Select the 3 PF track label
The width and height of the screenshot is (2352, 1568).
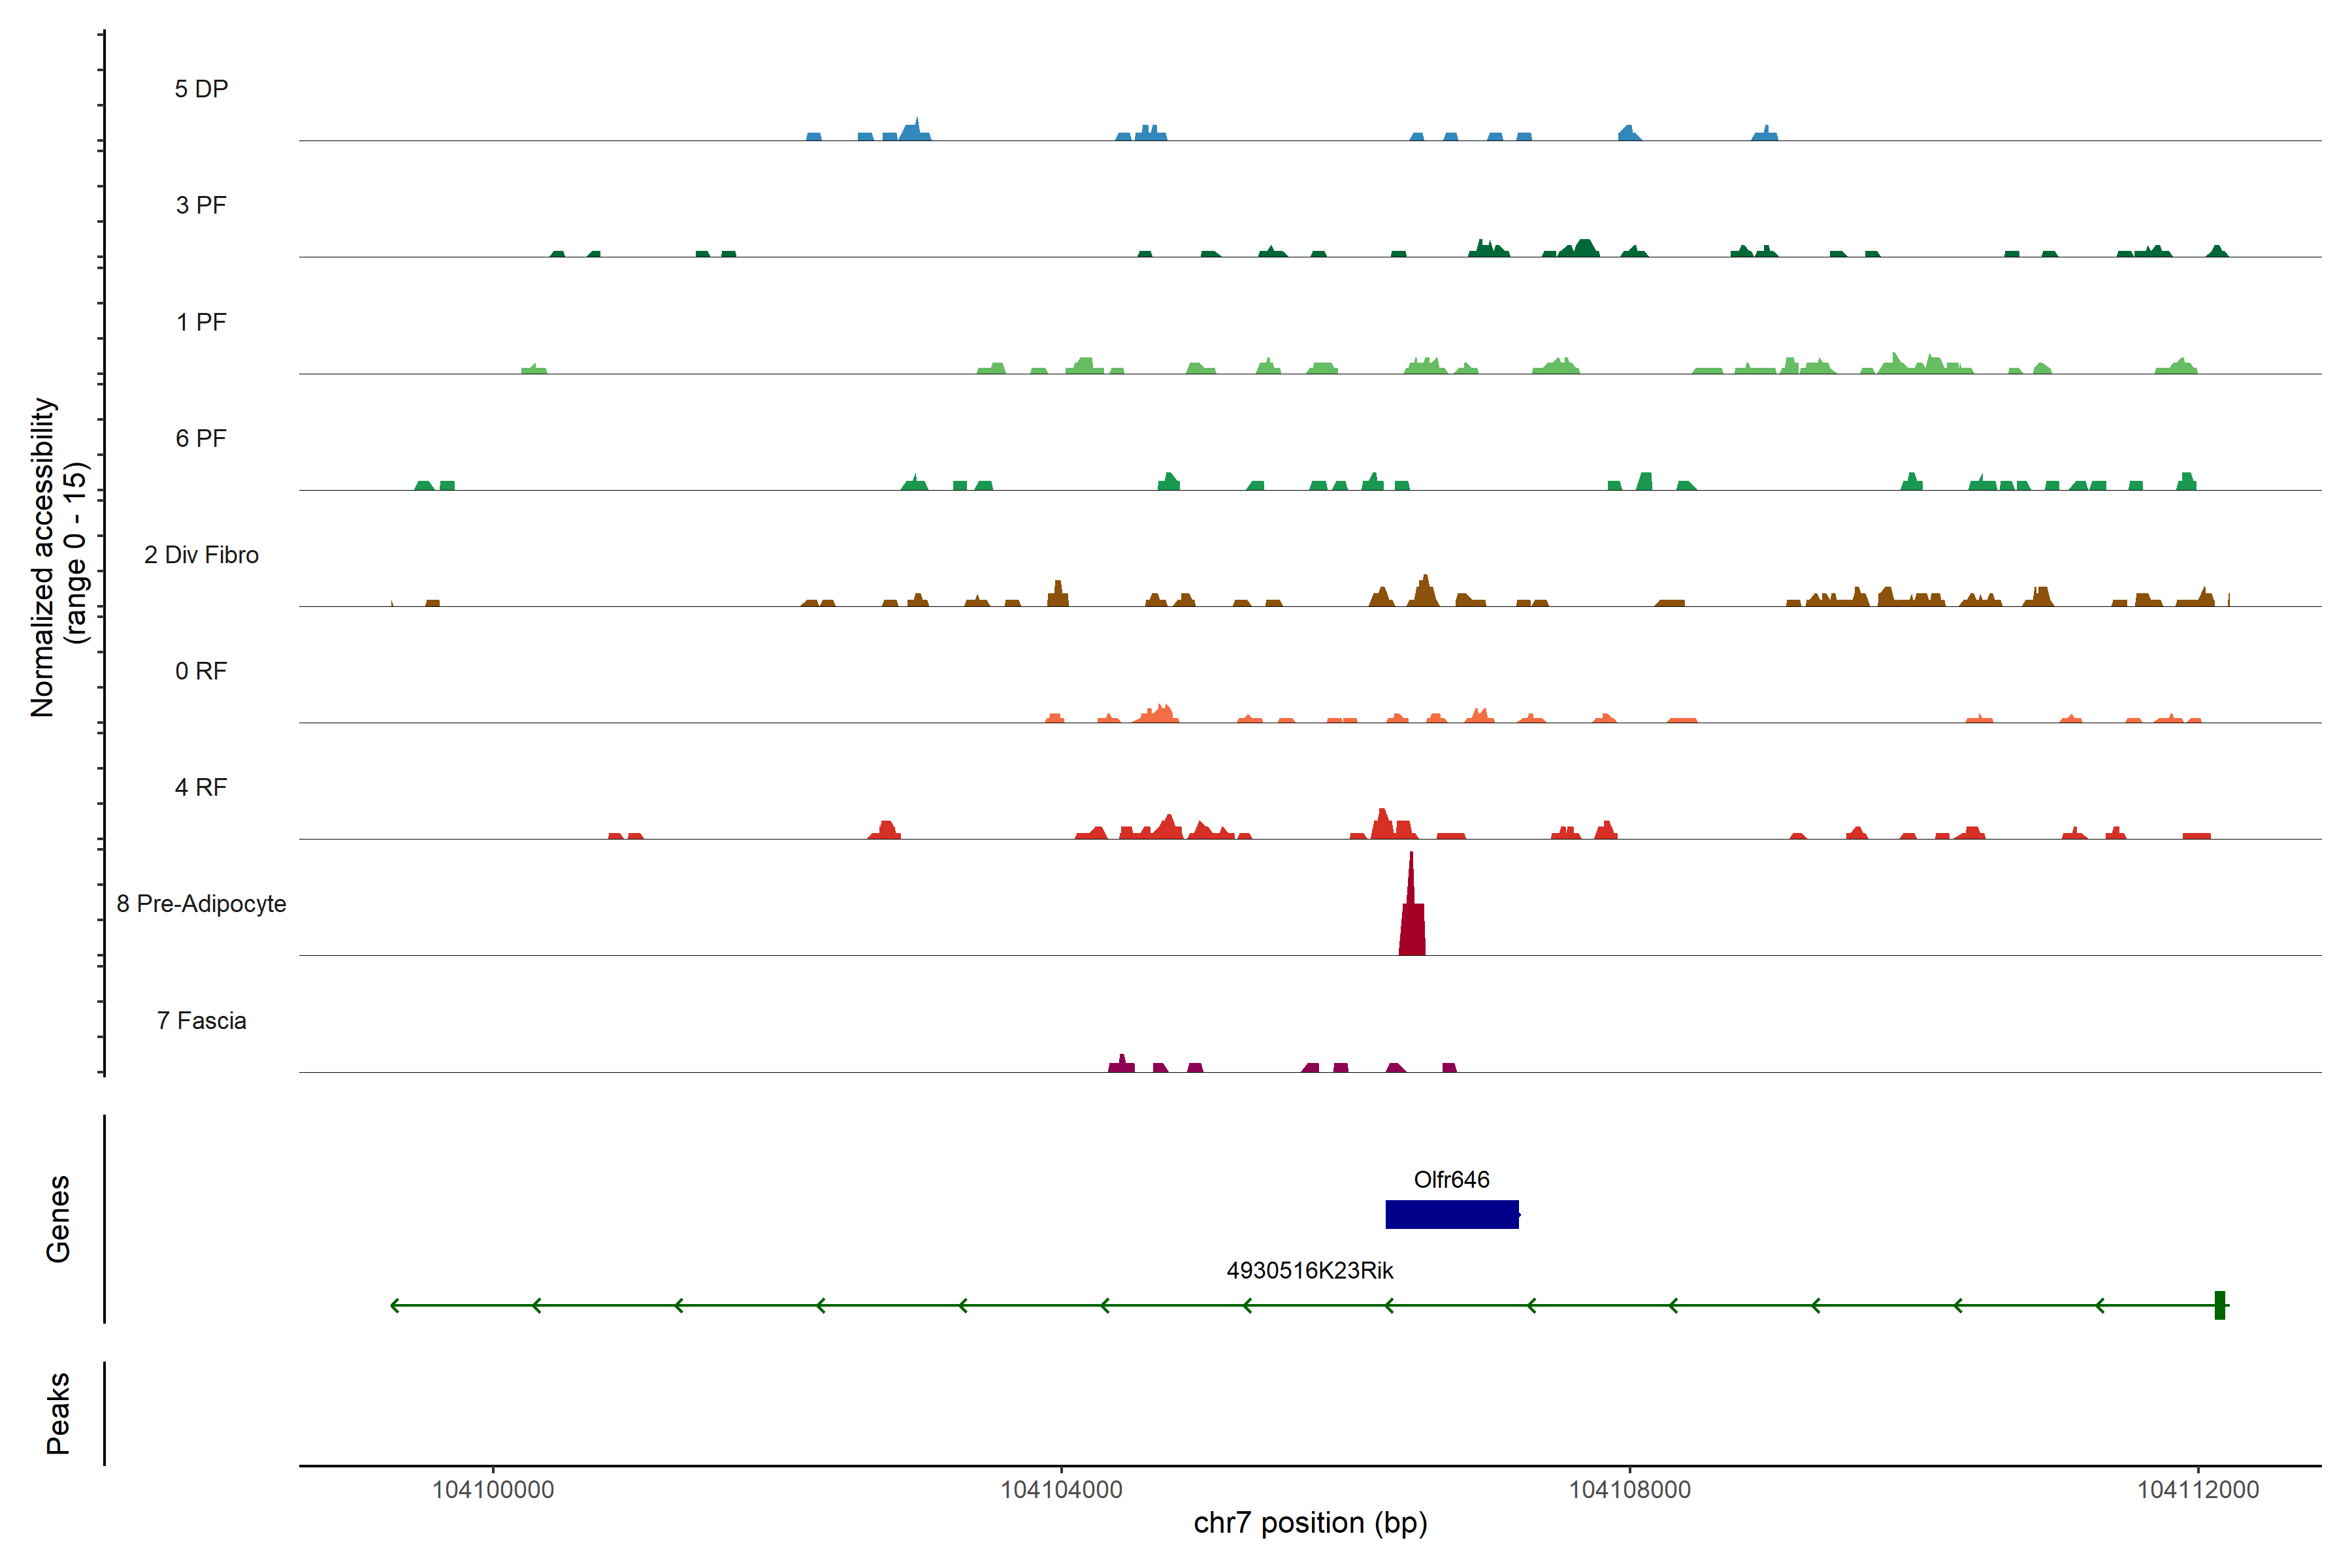pos(201,205)
